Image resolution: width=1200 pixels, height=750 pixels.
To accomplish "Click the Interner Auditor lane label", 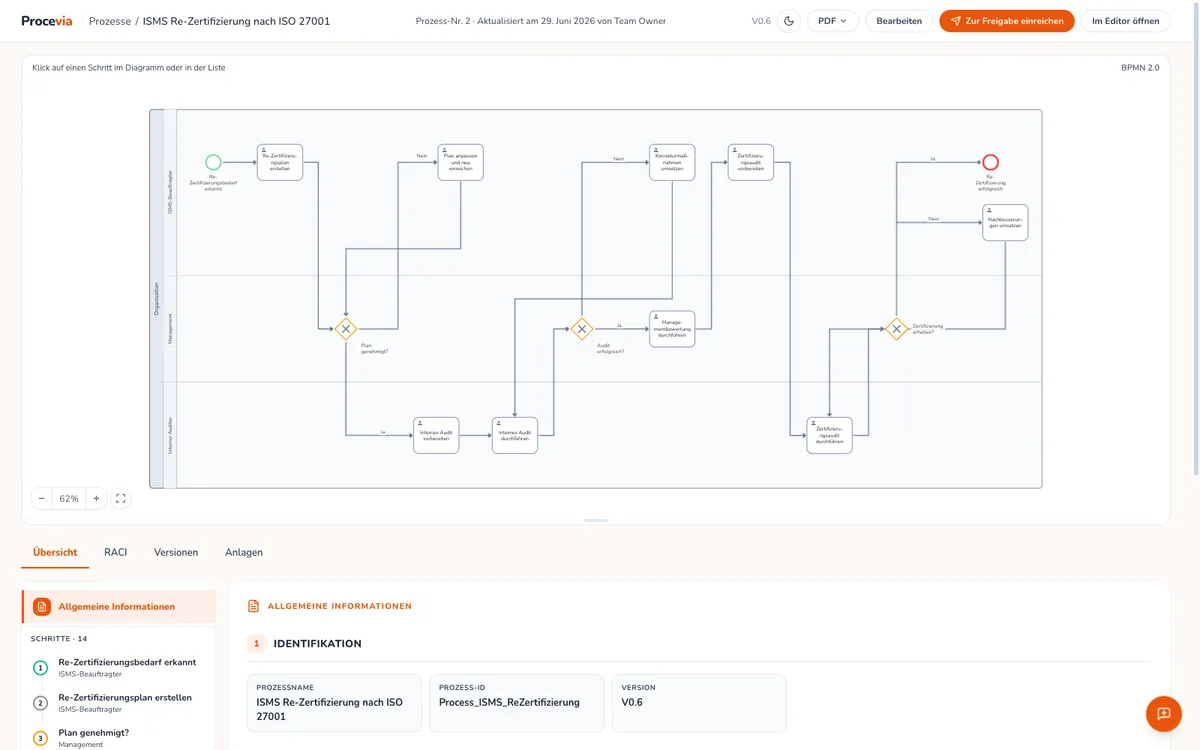I will click(170, 435).
